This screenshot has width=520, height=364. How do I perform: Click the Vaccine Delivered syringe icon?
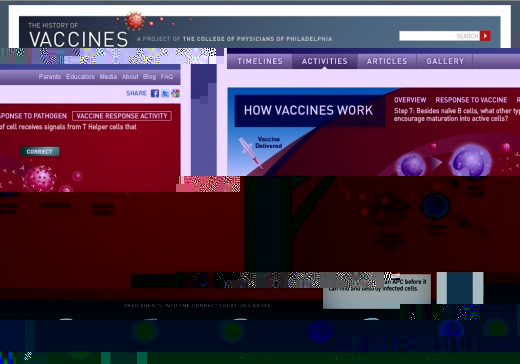tap(250, 152)
